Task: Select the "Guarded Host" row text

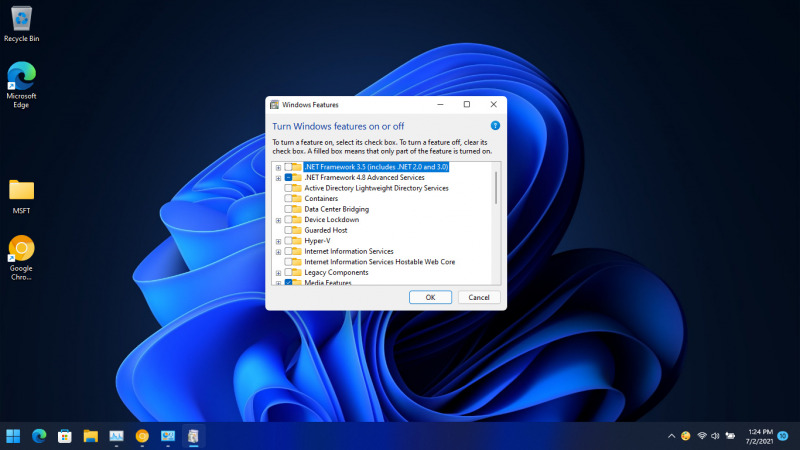Action: pos(326,230)
